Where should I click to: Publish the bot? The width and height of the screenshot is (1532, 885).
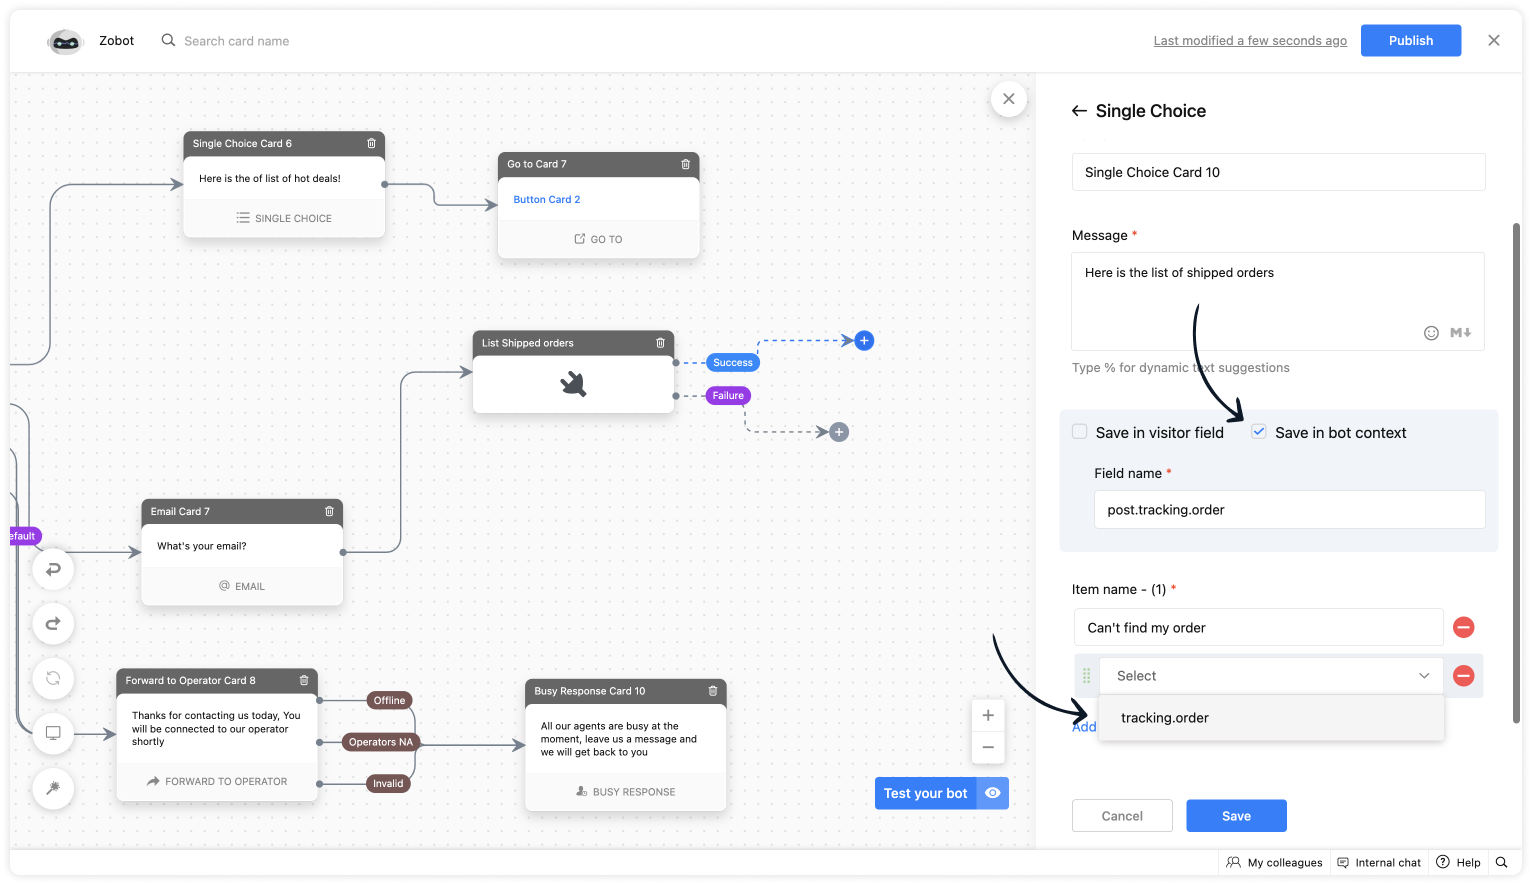tap(1411, 40)
